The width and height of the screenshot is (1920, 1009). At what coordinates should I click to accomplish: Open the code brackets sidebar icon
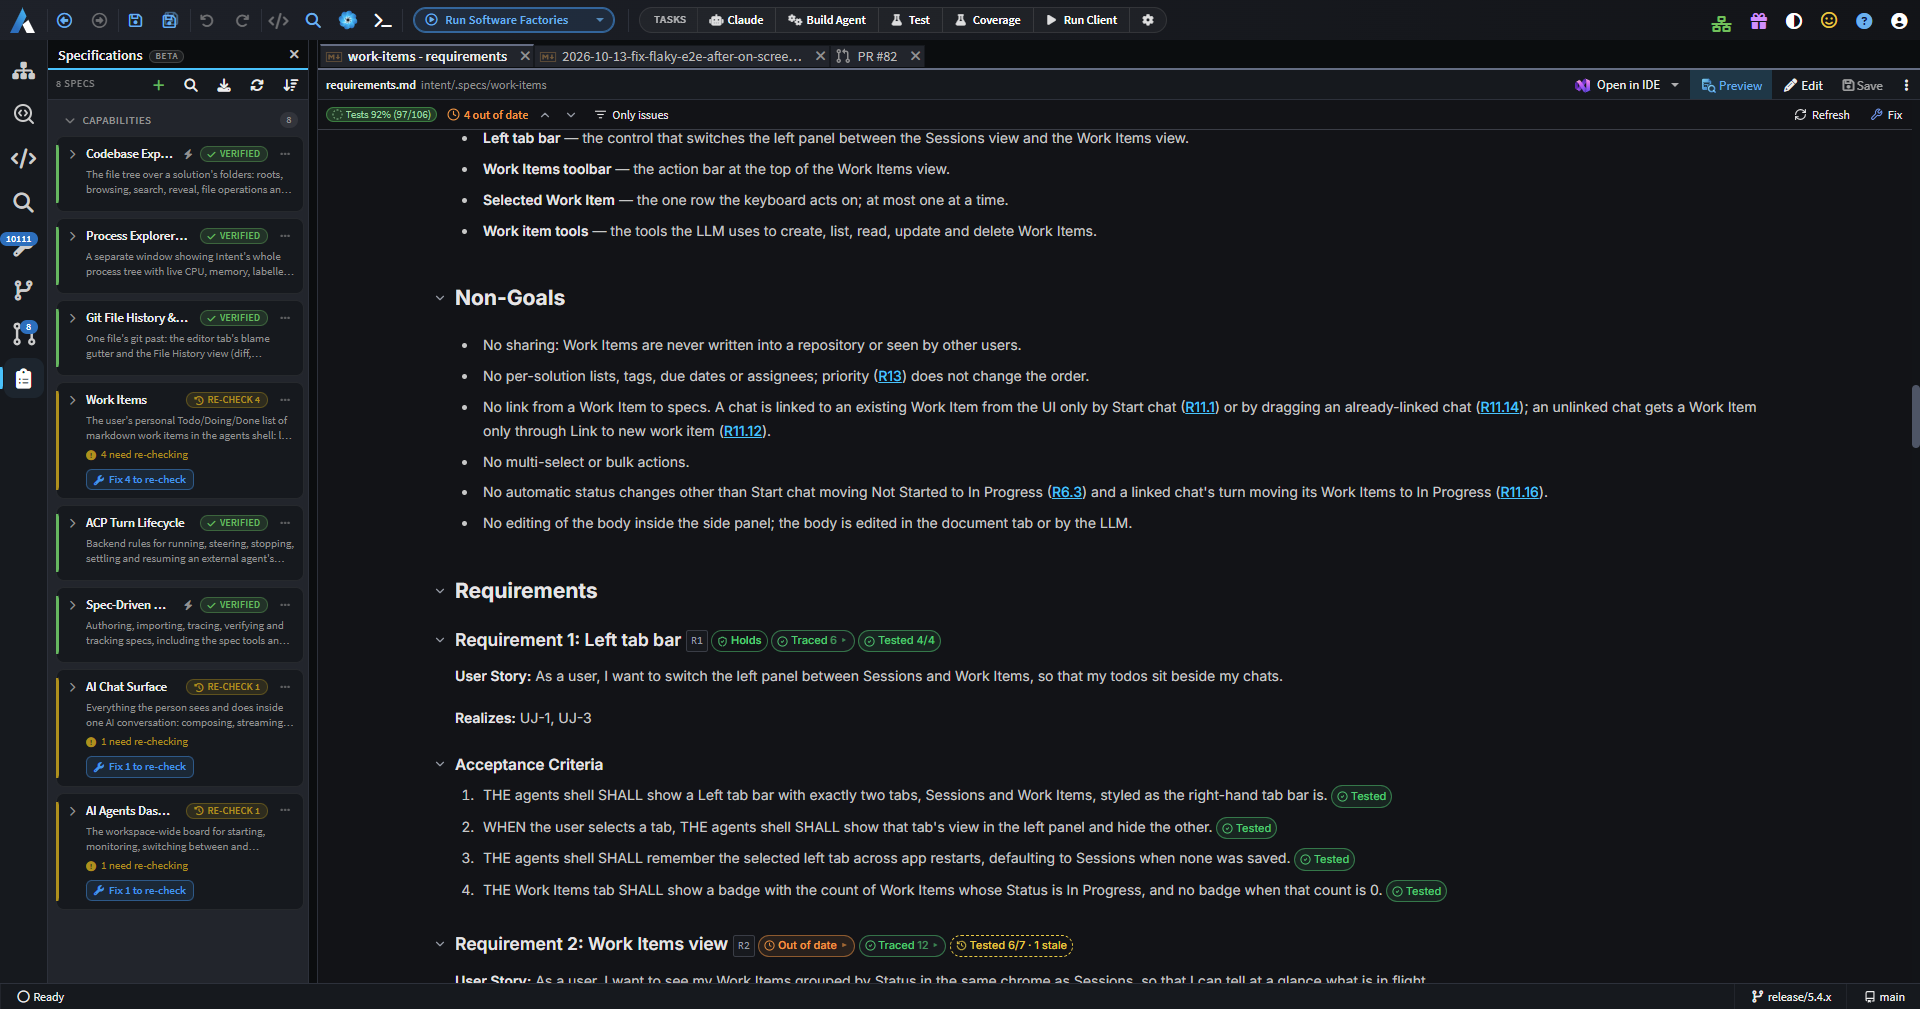tap(23, 158)
